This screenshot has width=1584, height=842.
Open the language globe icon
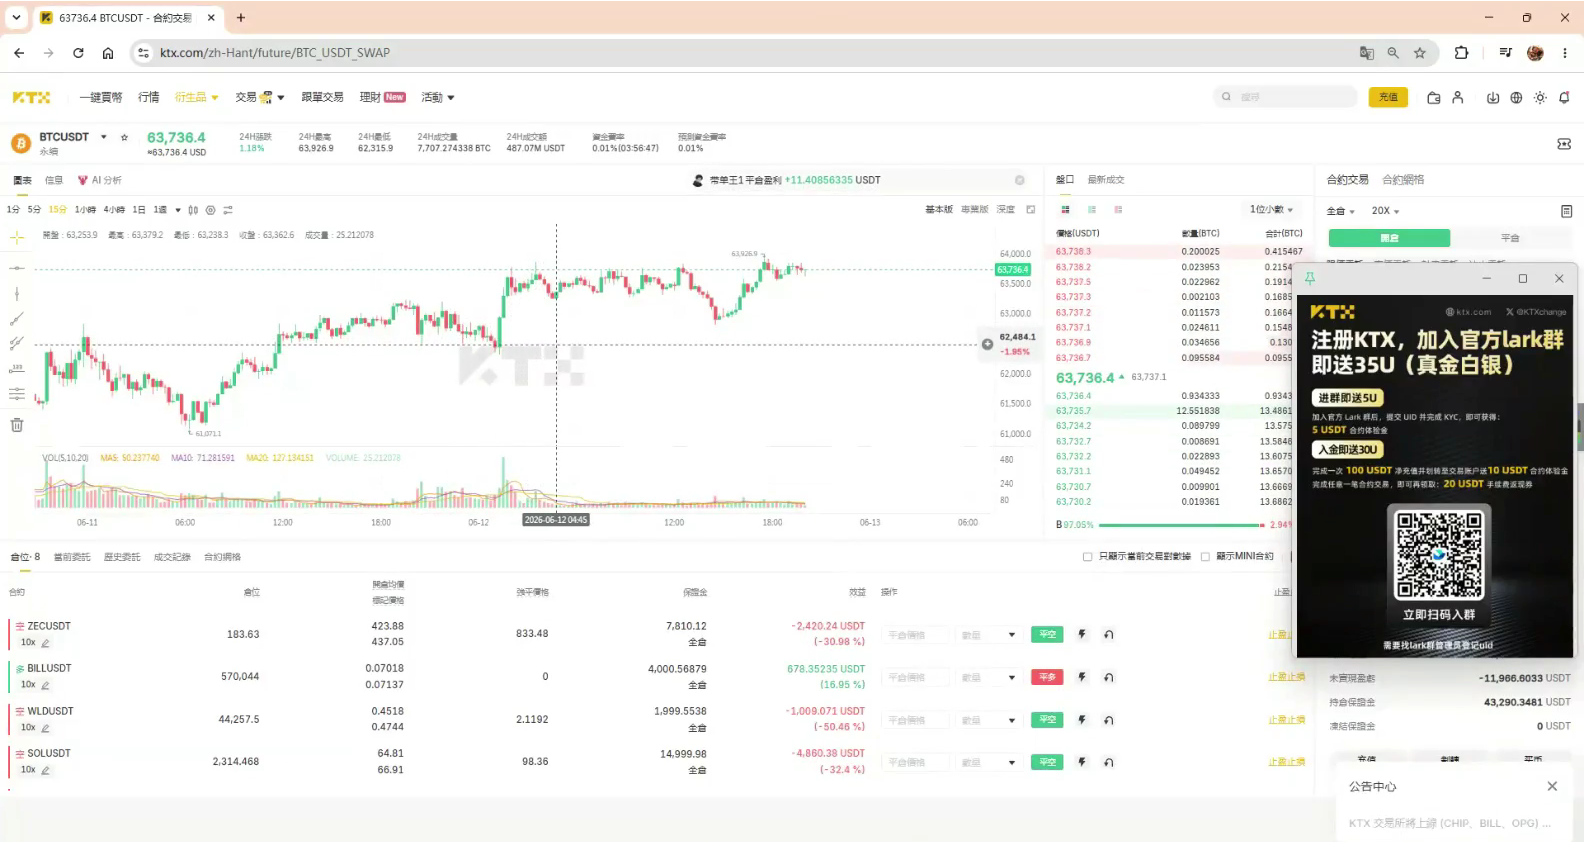point(1516,97)
